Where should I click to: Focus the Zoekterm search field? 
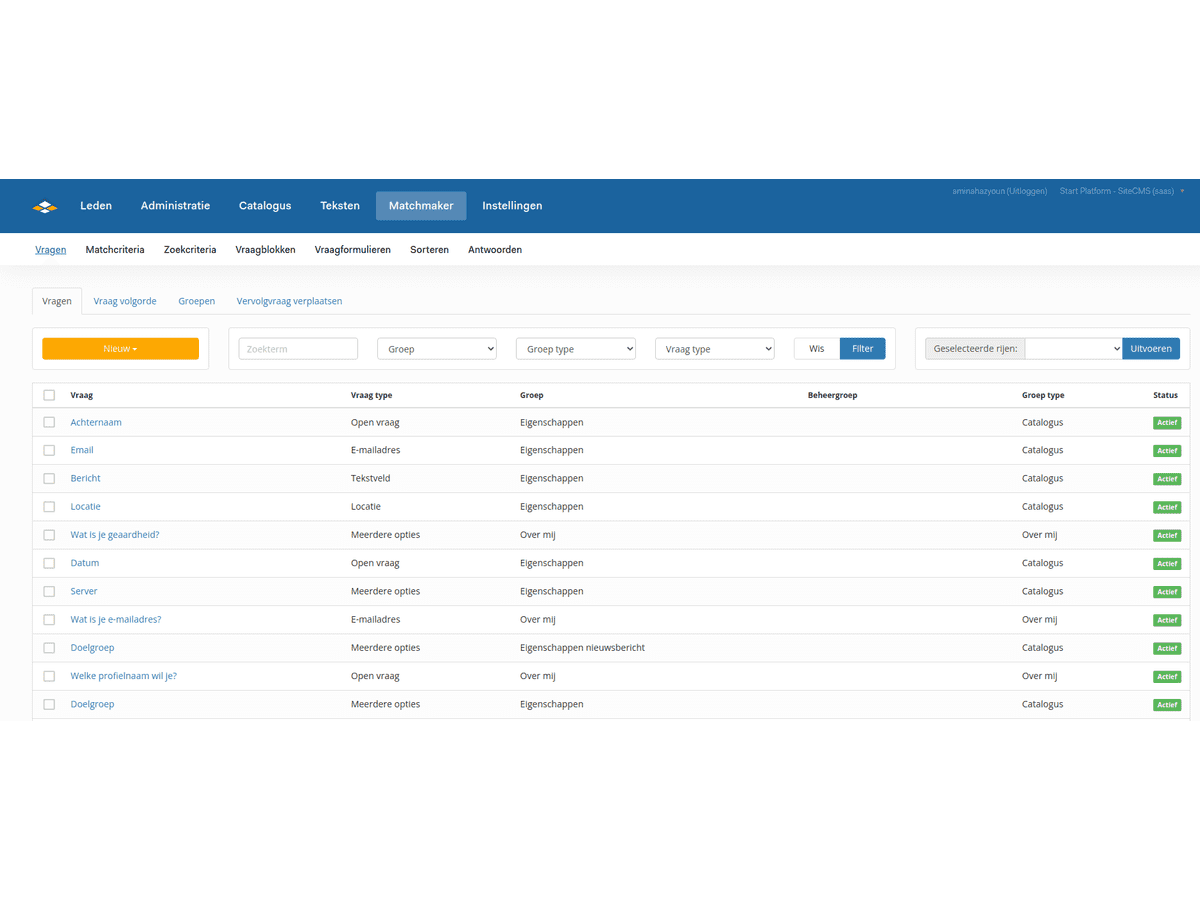tap(298, 349)
